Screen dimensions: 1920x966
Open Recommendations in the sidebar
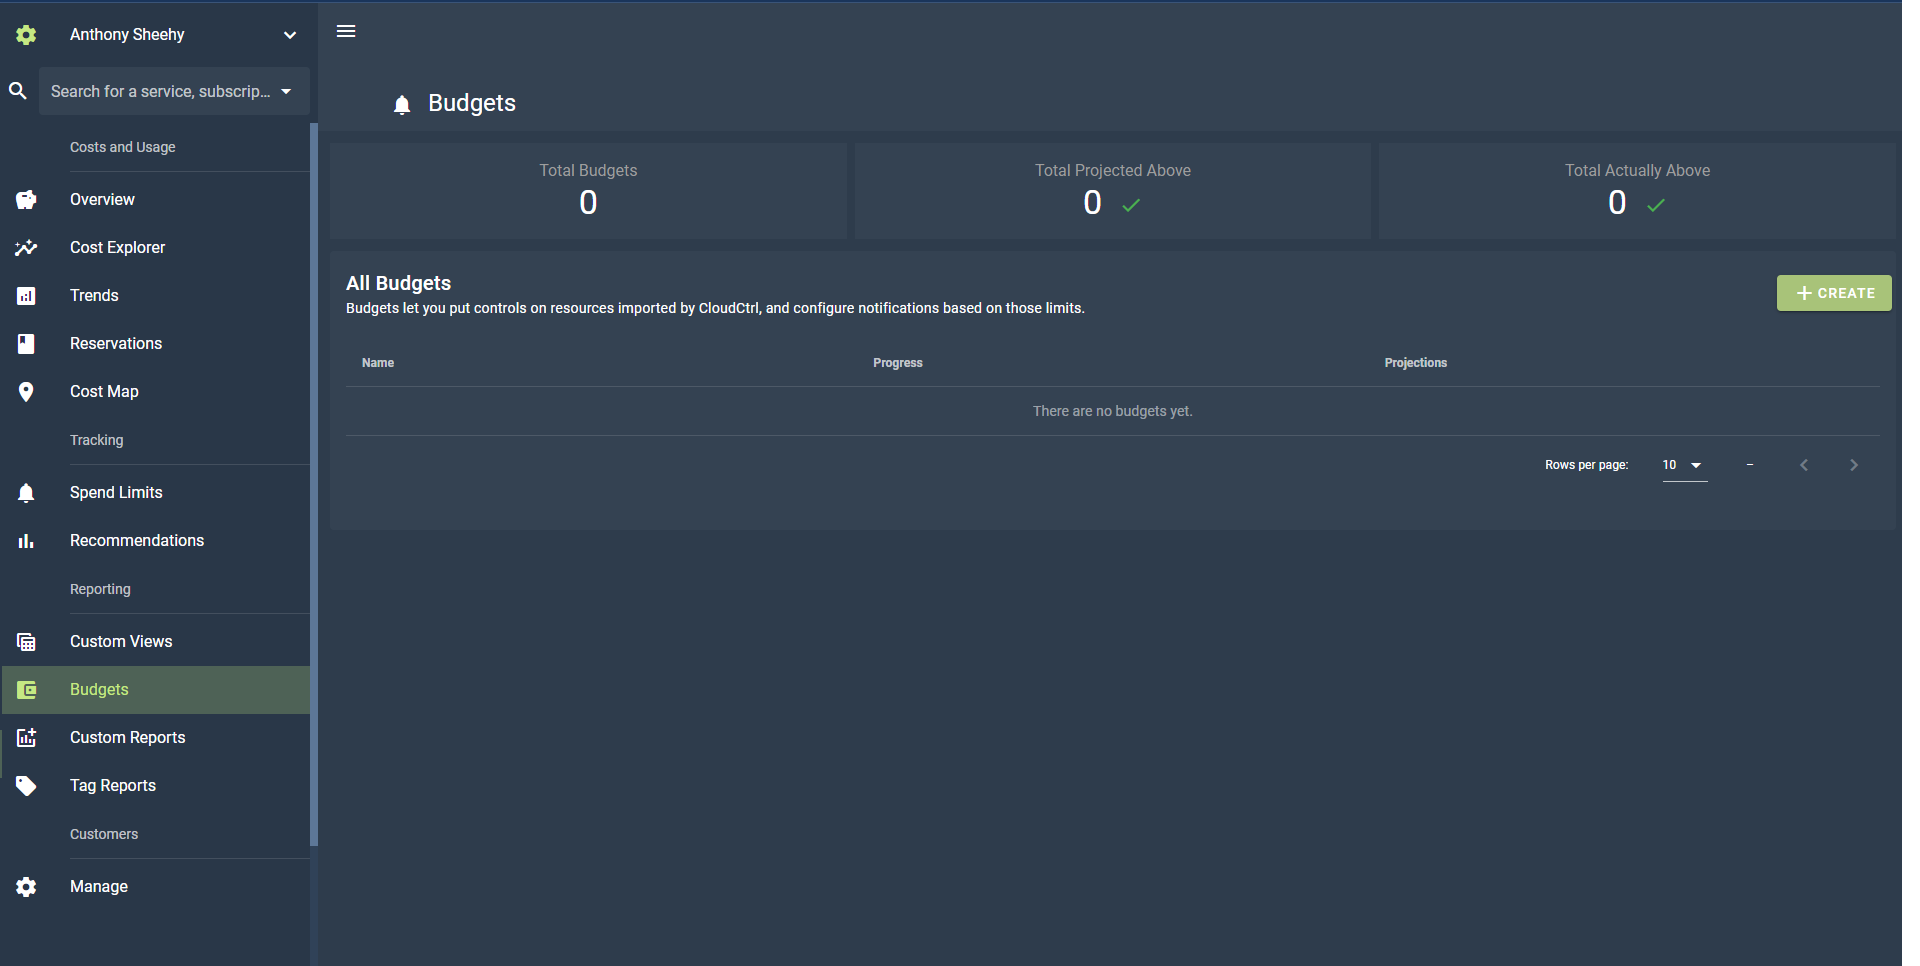tap(137, 541)
